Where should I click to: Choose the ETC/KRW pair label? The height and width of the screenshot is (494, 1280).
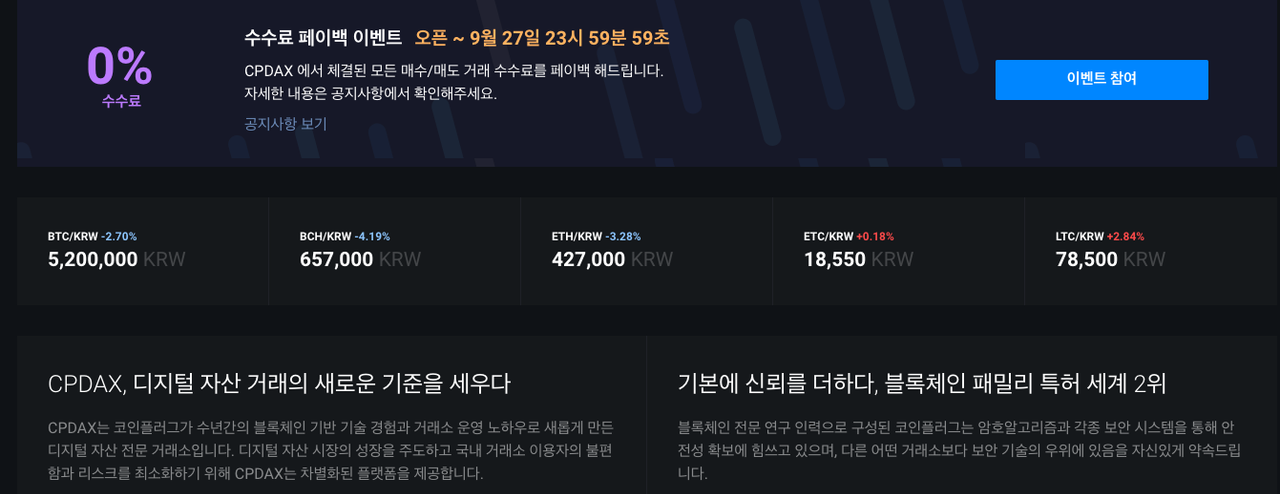pos(829,237)
